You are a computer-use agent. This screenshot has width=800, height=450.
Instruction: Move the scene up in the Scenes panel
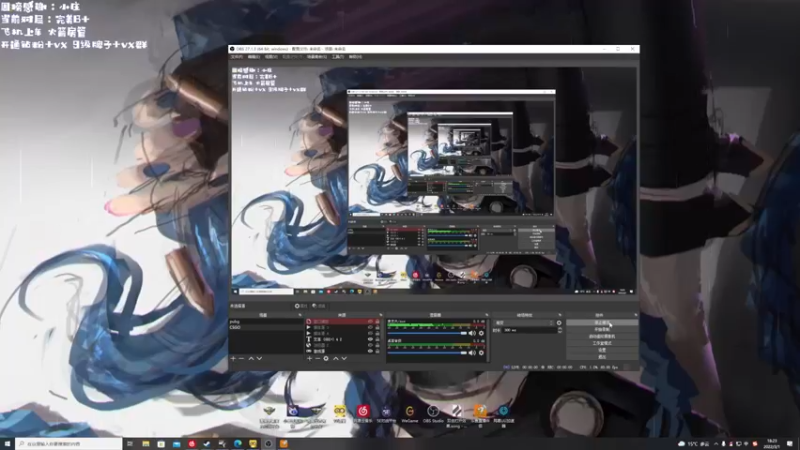point(251,358)
